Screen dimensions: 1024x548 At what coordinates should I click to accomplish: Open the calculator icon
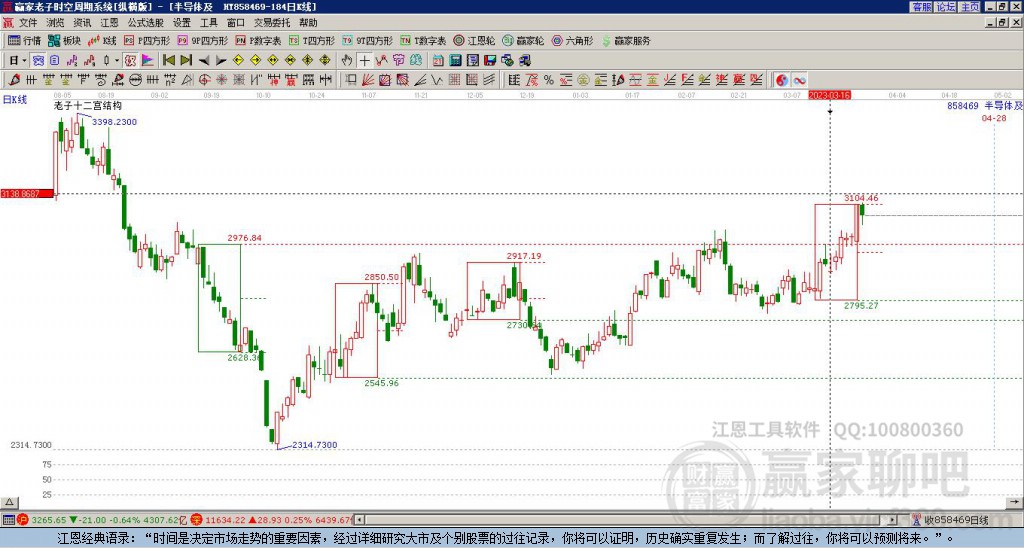coord(455,61)
